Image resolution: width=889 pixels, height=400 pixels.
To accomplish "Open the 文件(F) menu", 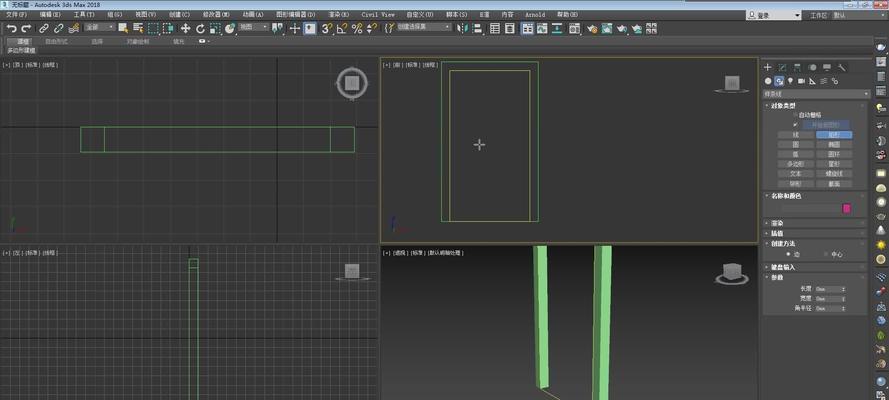I will point(16,15).
